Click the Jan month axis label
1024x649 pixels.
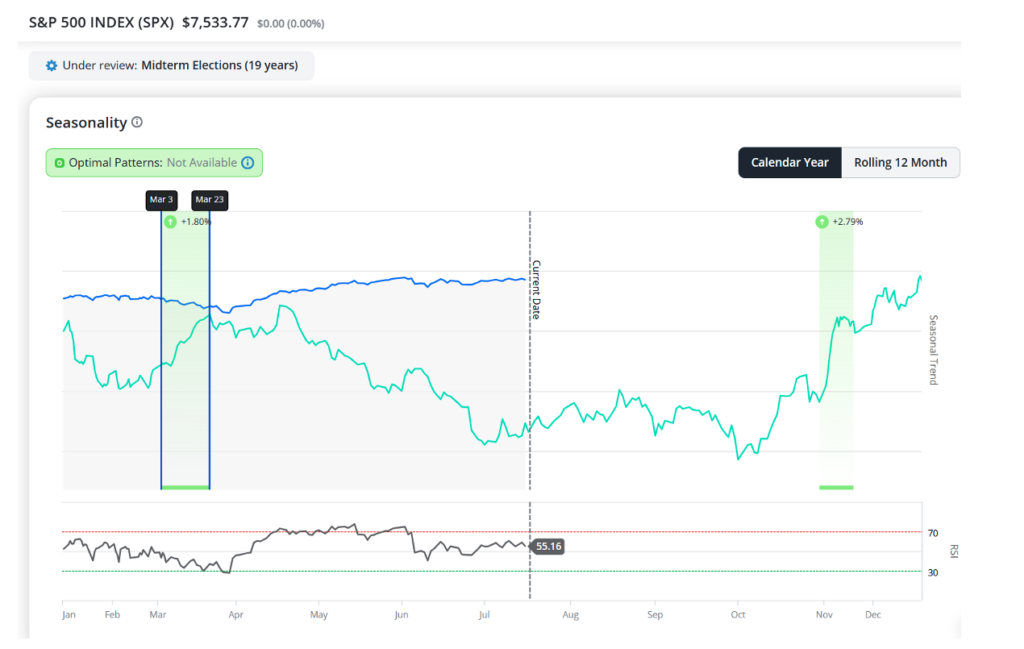point(69,615)
